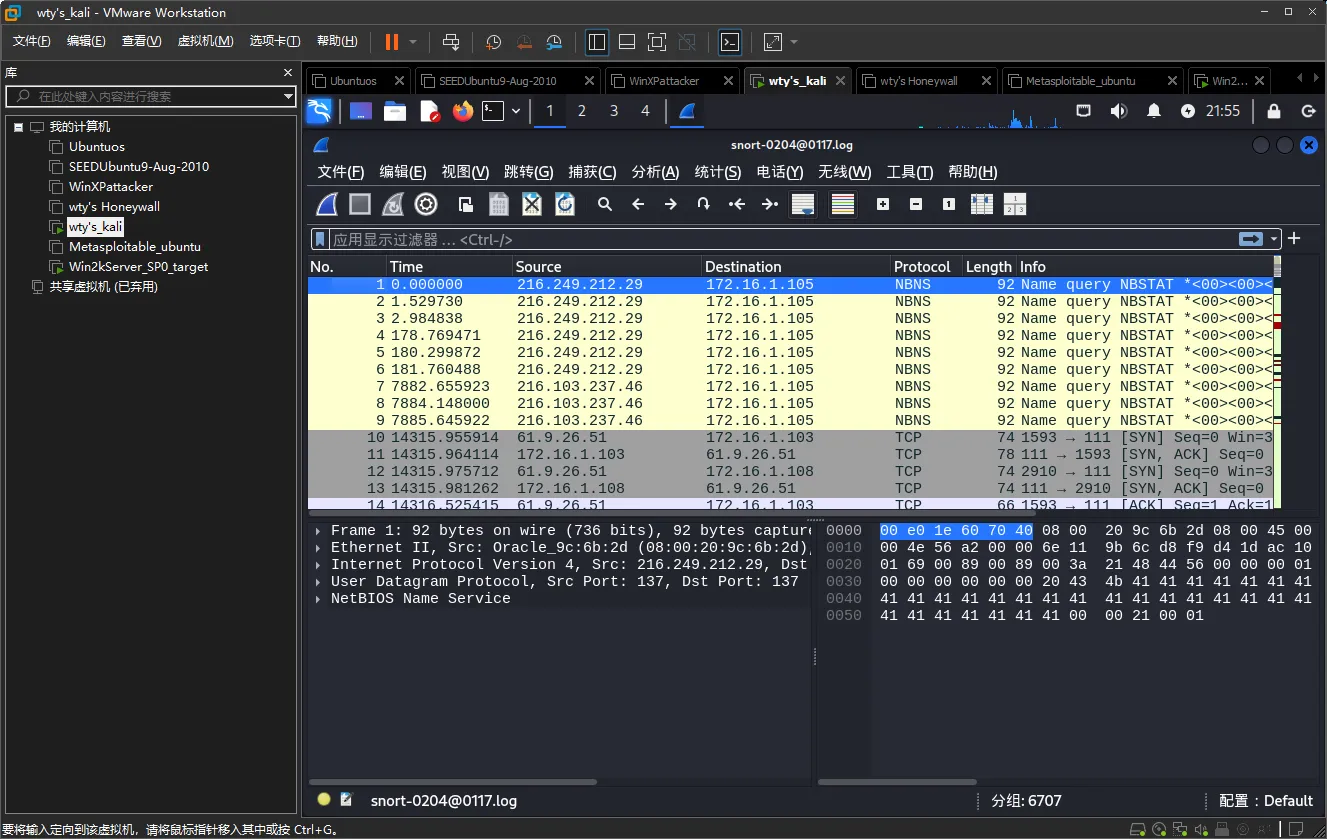Switch to the Metasploitable_ubuntu VM tab
The image size is (1327, 839).
(1080, 81)
